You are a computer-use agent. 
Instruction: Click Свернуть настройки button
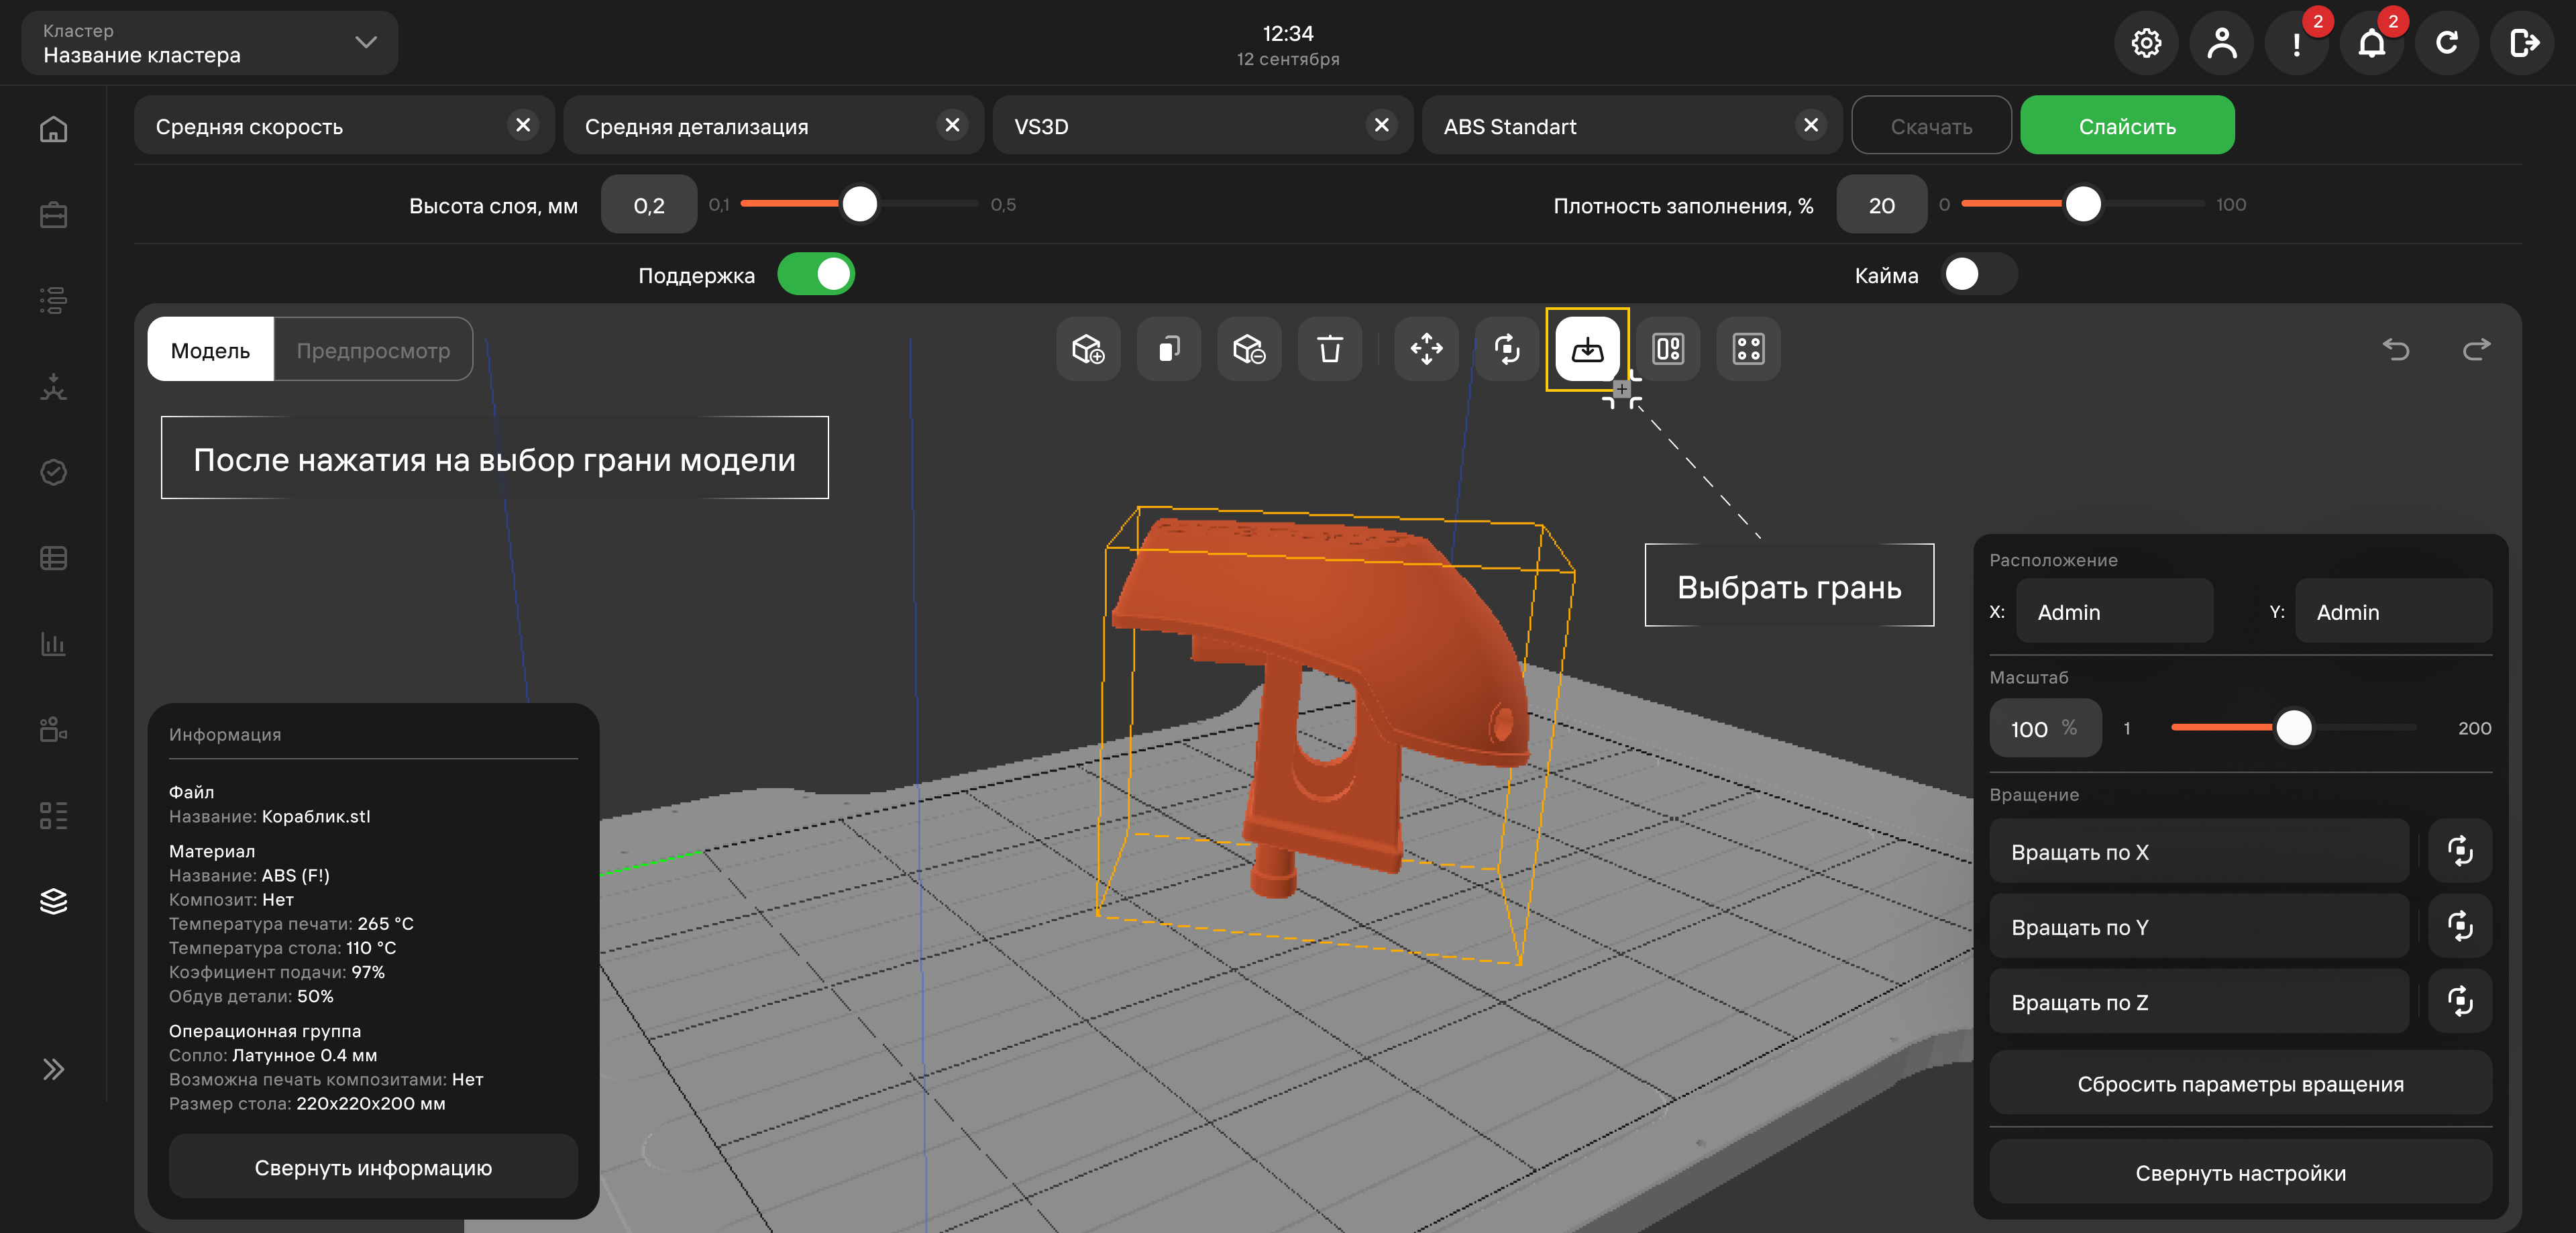(2240, 1172)
